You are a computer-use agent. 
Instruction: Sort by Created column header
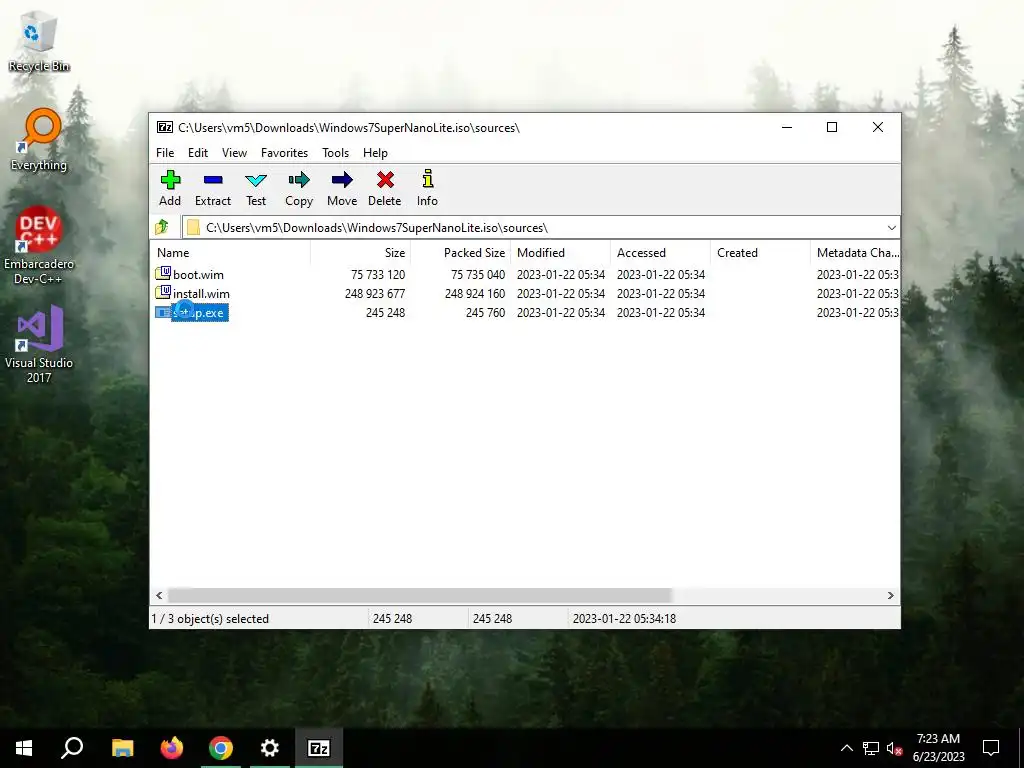click(760, 253)
